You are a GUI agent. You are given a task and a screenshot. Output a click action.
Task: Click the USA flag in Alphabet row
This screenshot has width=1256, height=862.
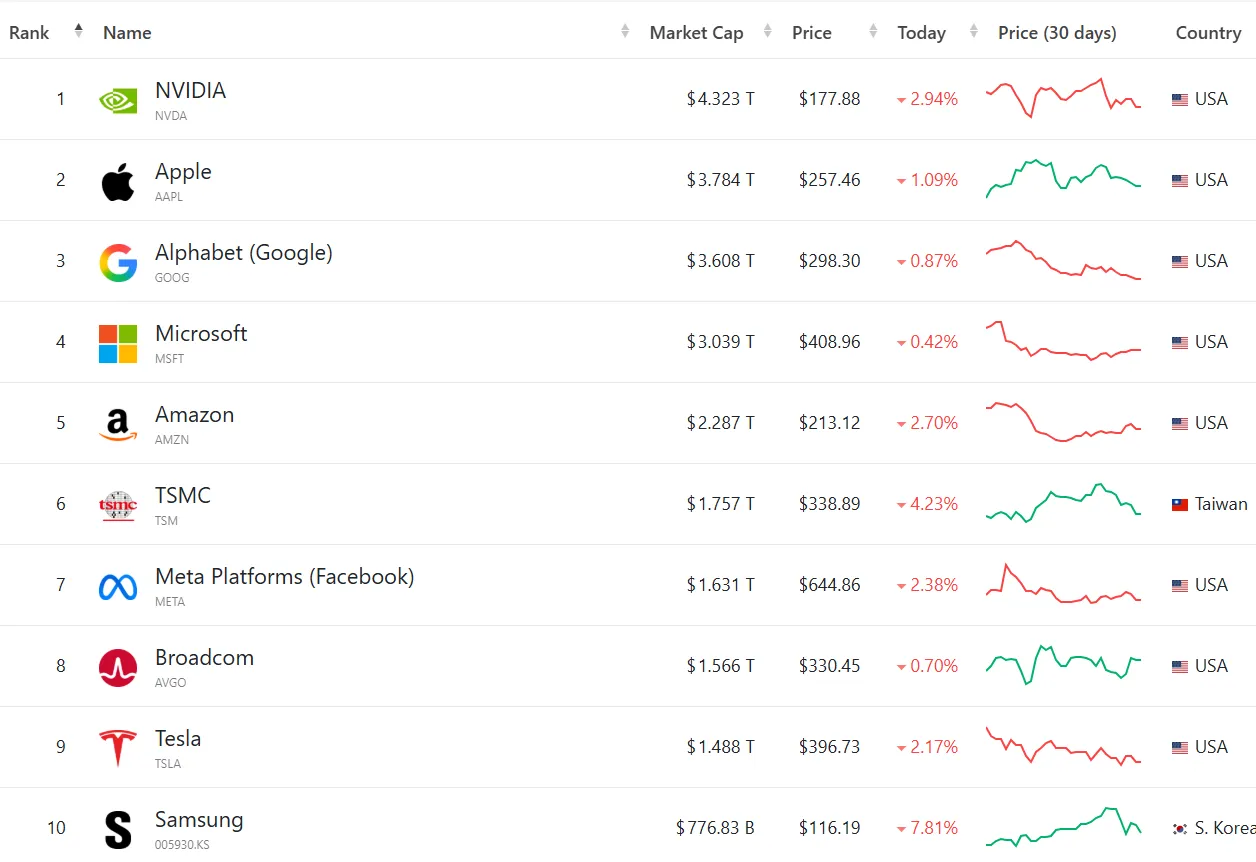click(x=1180, y=261)
